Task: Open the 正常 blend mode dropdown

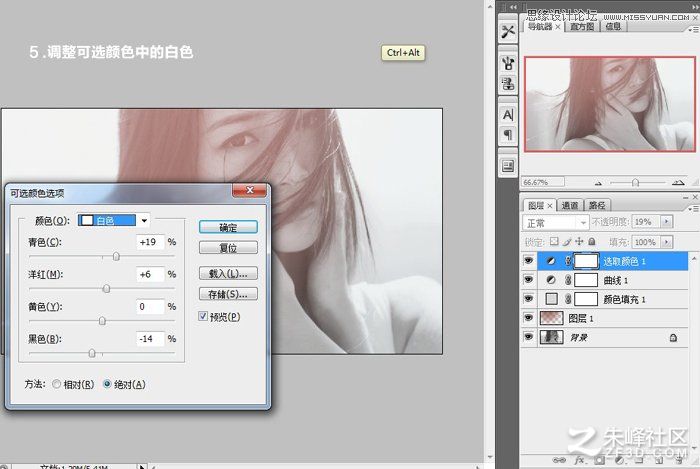Action: pyautogui.click(x=555, y=222)
